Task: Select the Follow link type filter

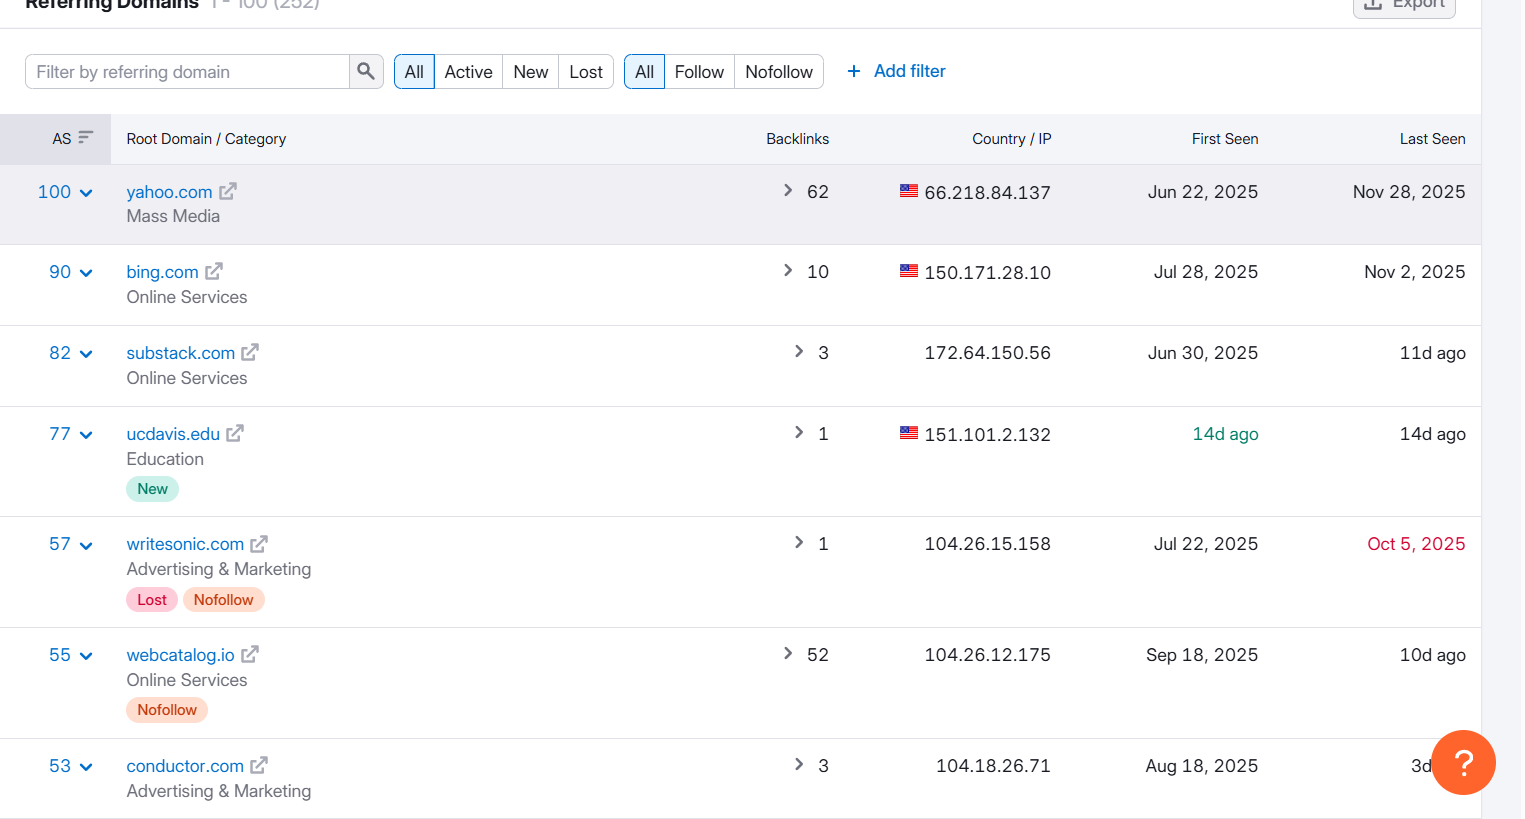Action: (x=699, y=71)
